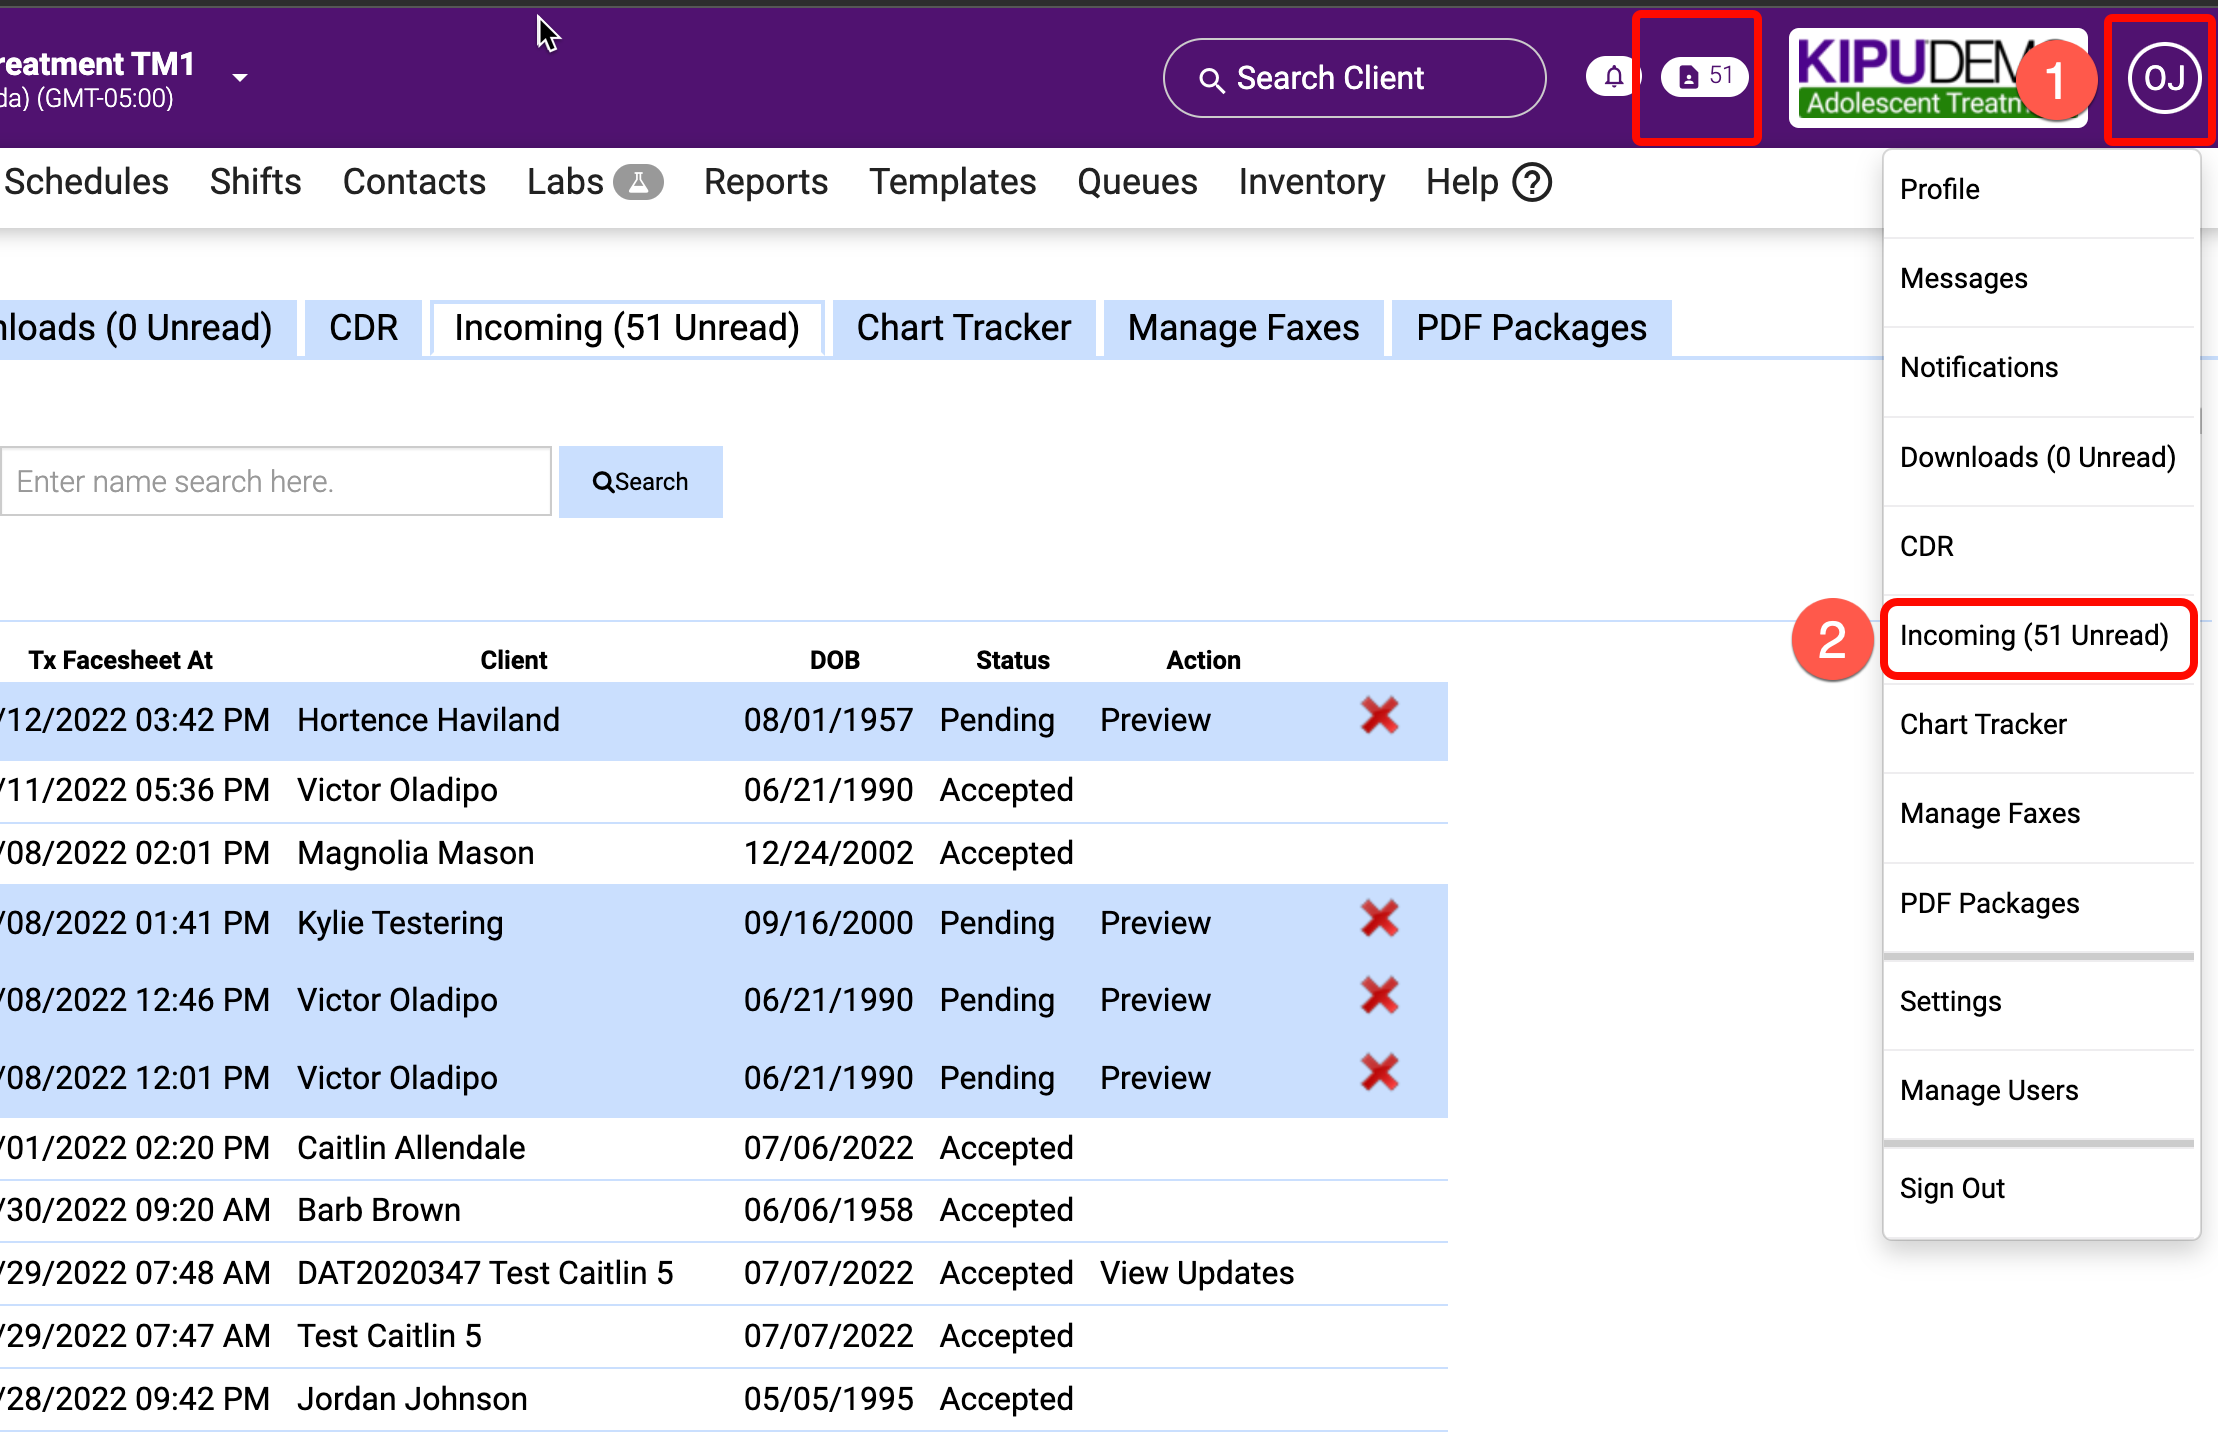Click the Labs flask icon badge
This screenshot has width=2218, height=1432.
[x=638, y=182]
